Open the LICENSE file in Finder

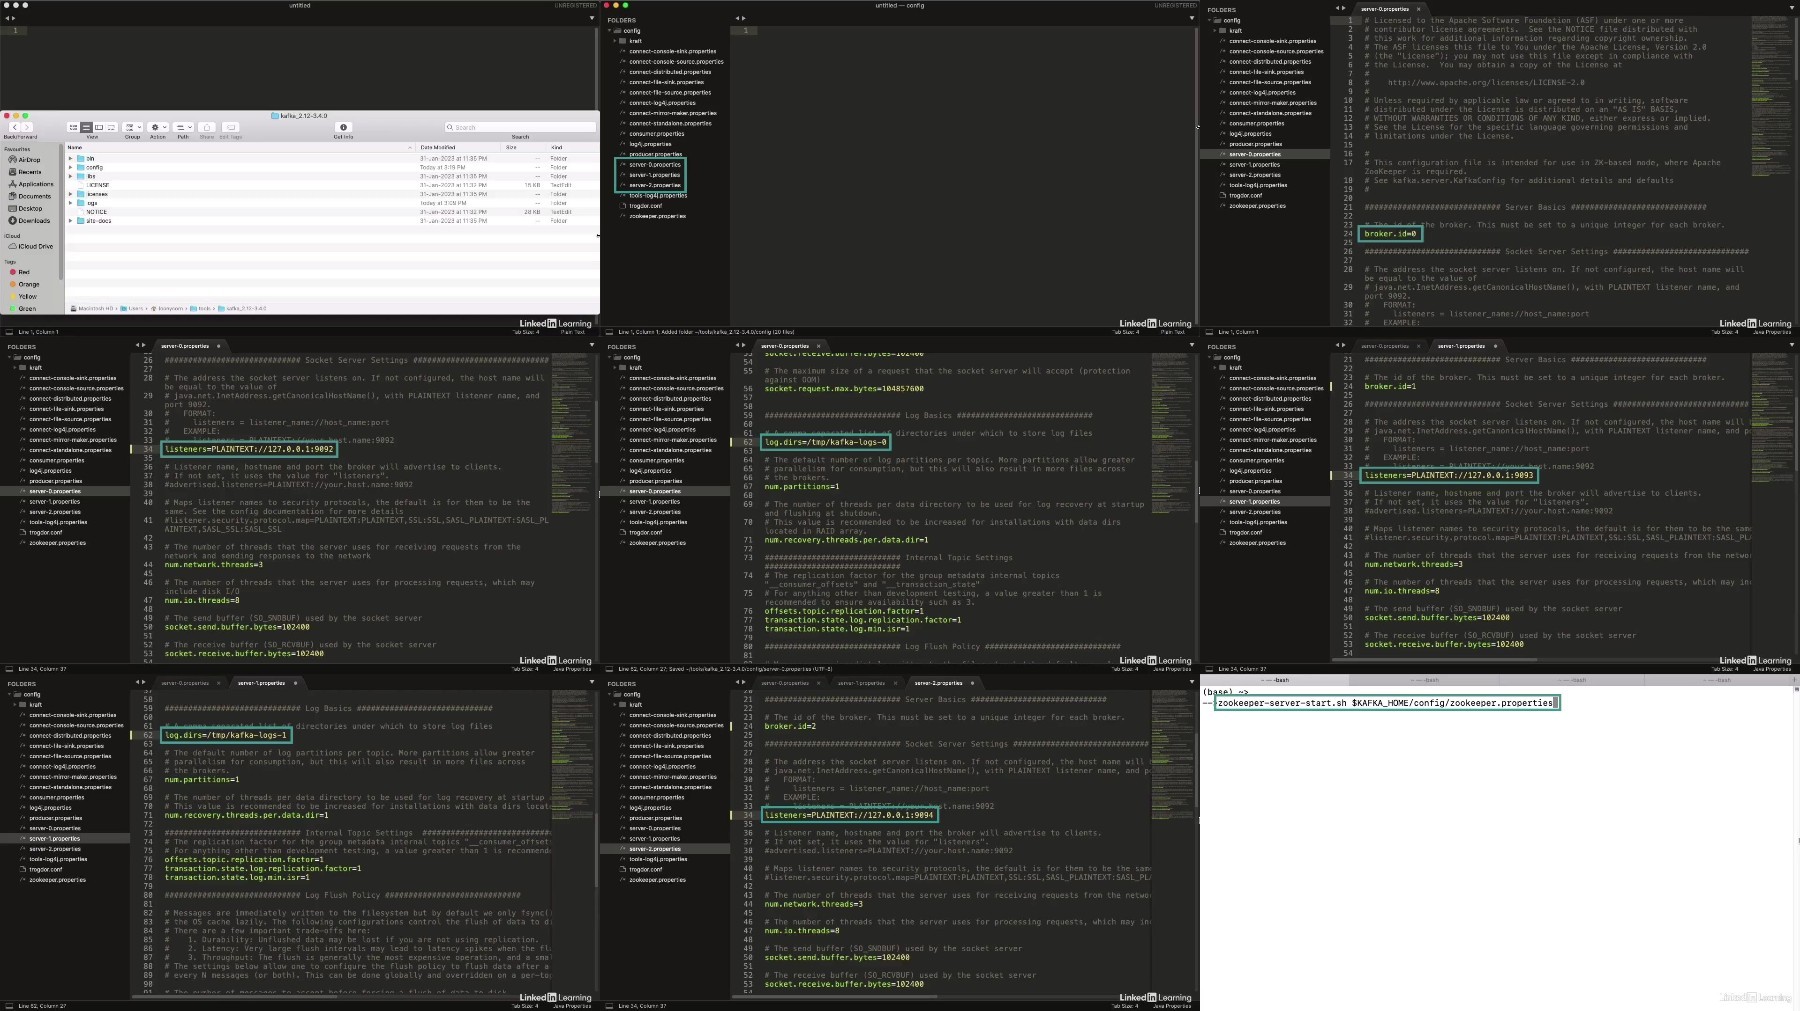point(97,185)
